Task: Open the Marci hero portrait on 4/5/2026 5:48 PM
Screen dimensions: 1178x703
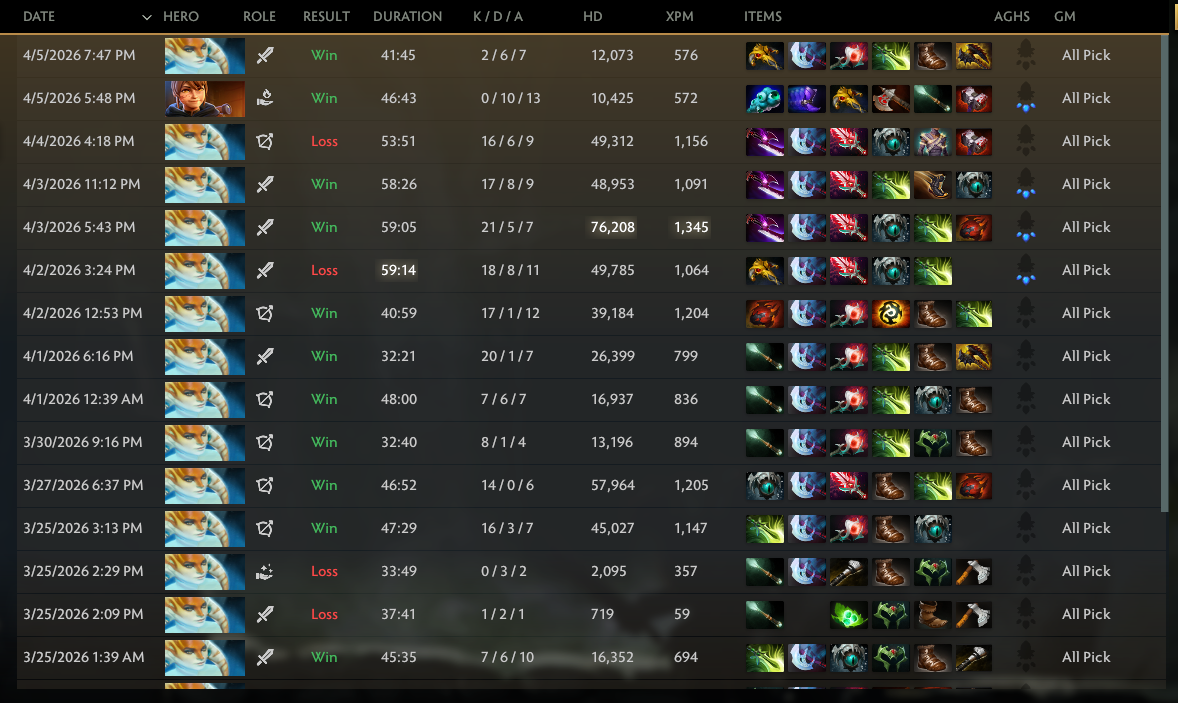Action: pos(204,98)
